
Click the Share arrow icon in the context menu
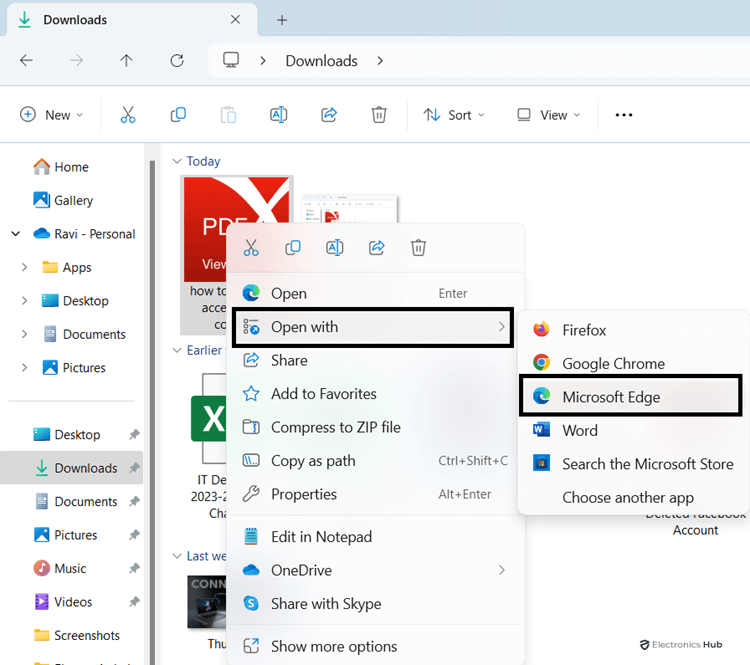coord(377,248)
